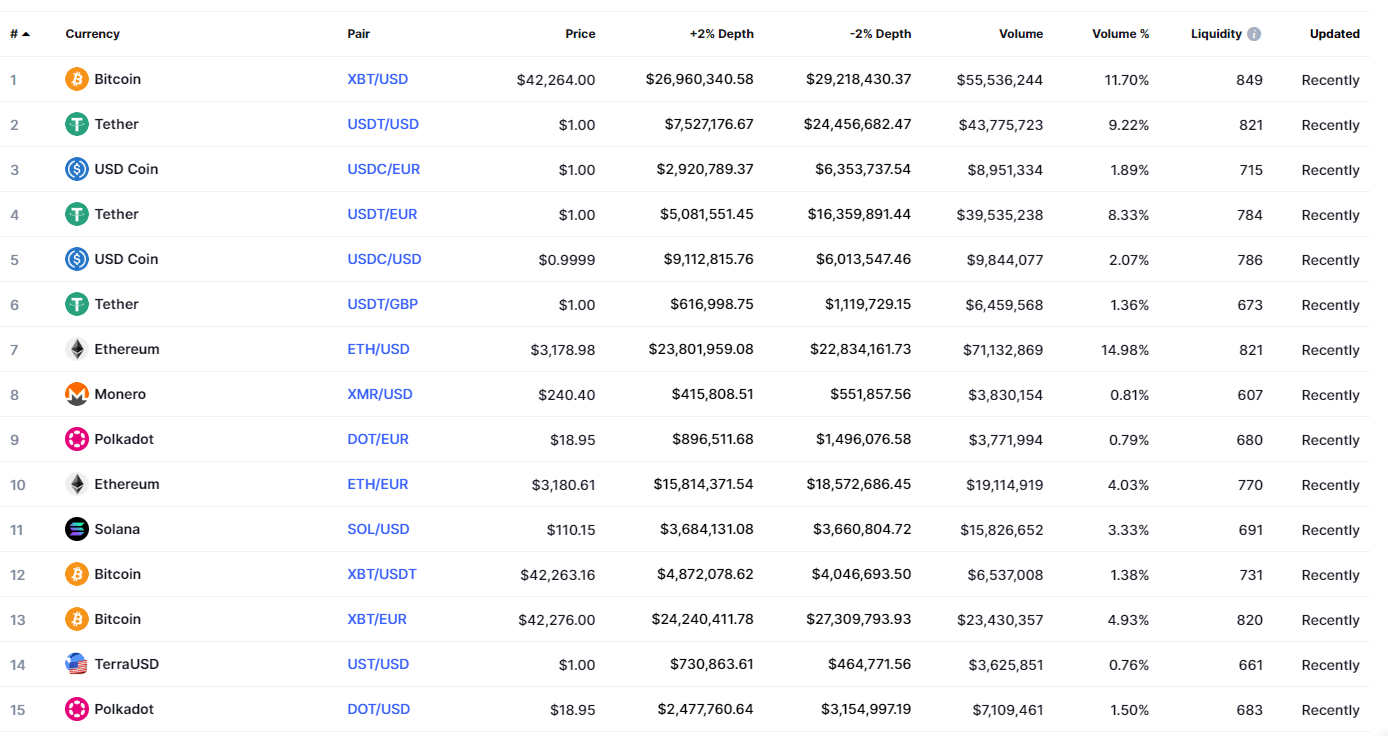1388x736 pixels.
Task: Open the ETH/USD pair link
Action: tap(379, 349)
